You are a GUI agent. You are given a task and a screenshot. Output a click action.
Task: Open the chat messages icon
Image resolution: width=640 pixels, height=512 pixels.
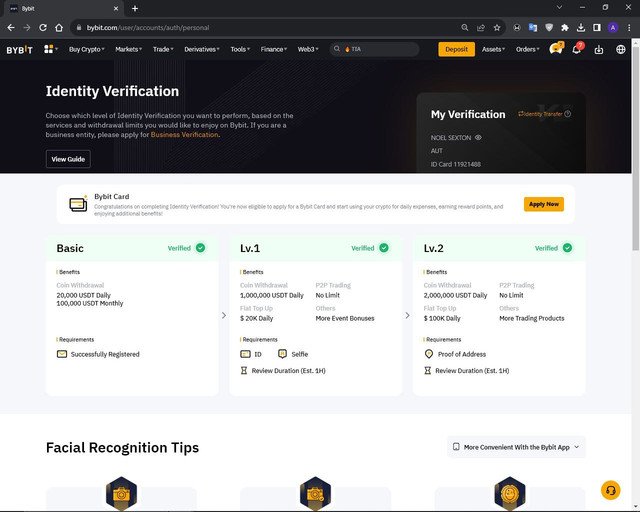556,49
